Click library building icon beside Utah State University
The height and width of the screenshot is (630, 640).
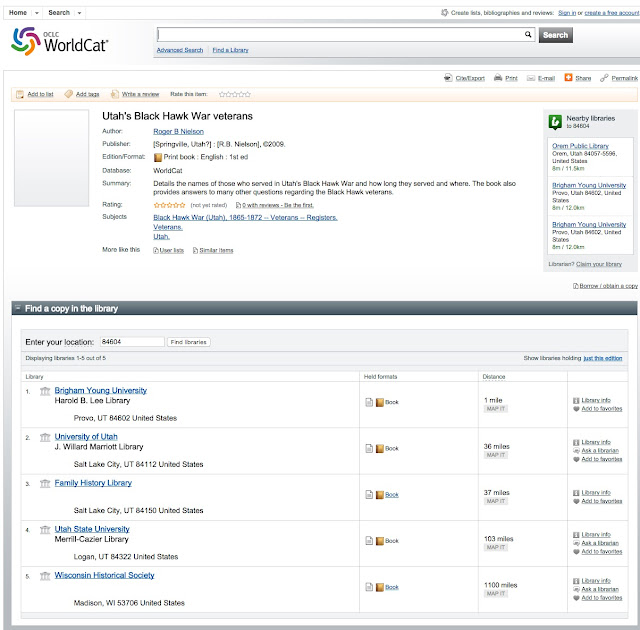pyautogui.click(x=45, y=530)
